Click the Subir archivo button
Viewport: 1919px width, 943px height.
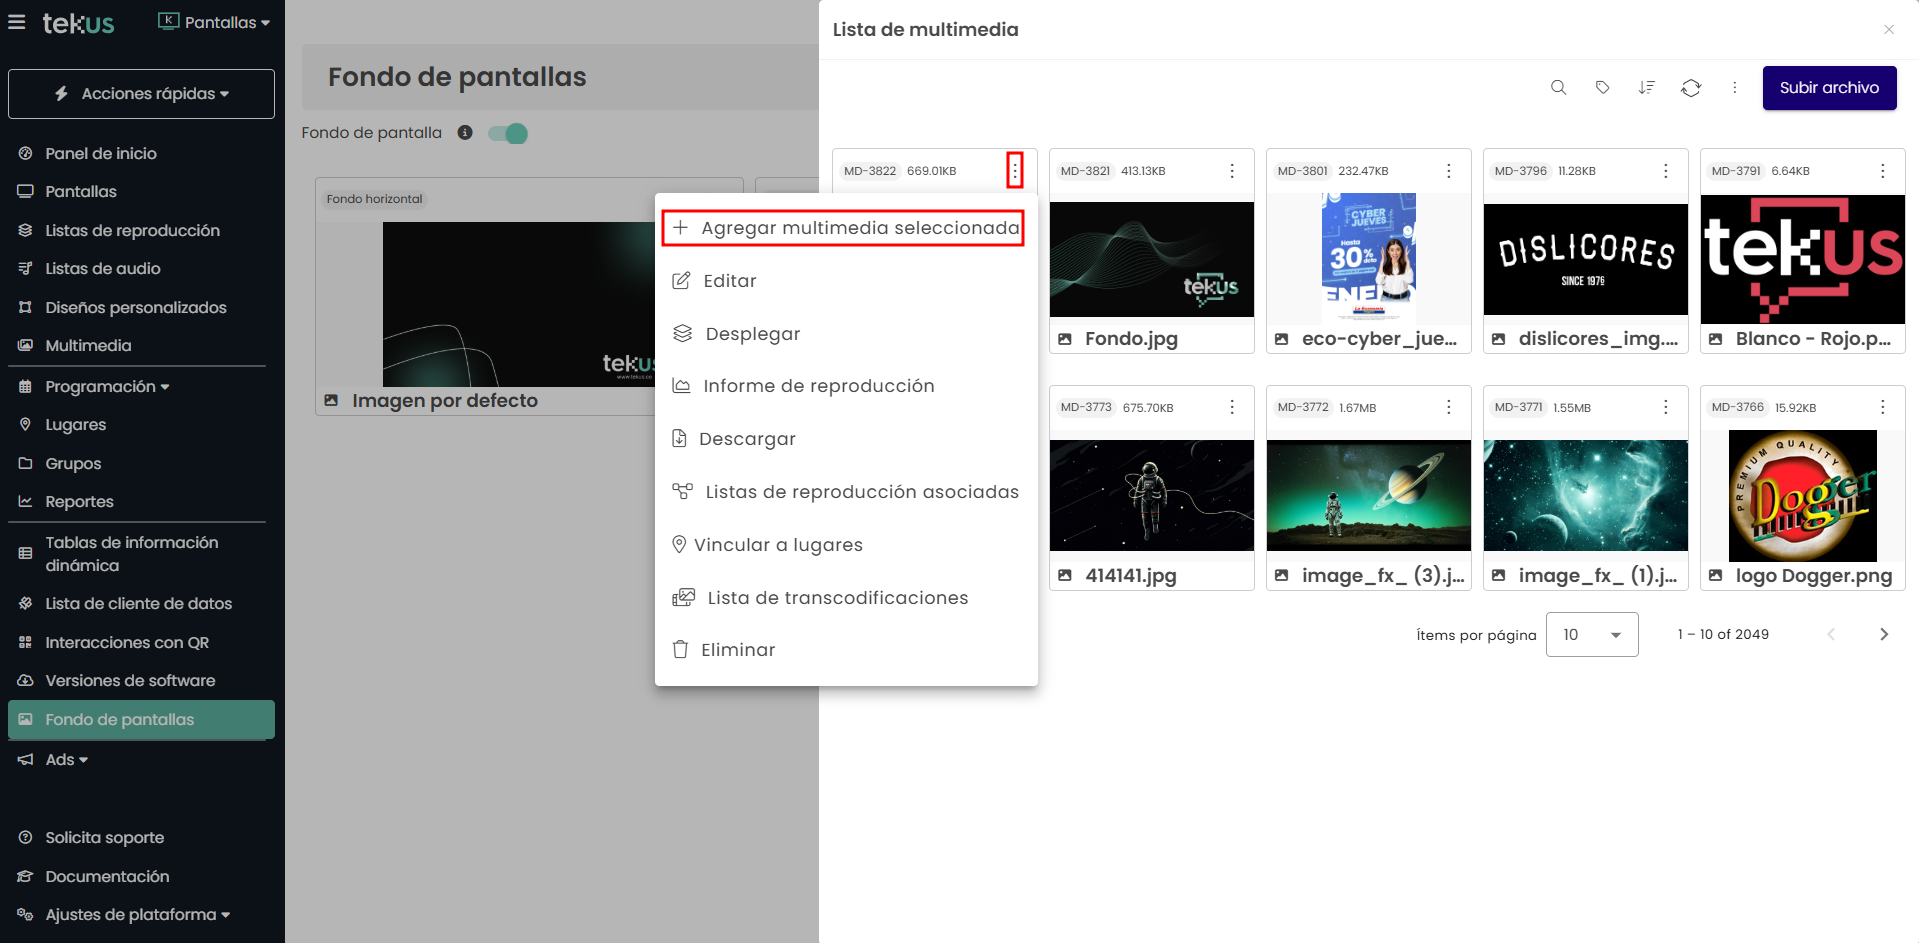(x=1828, y=88)
